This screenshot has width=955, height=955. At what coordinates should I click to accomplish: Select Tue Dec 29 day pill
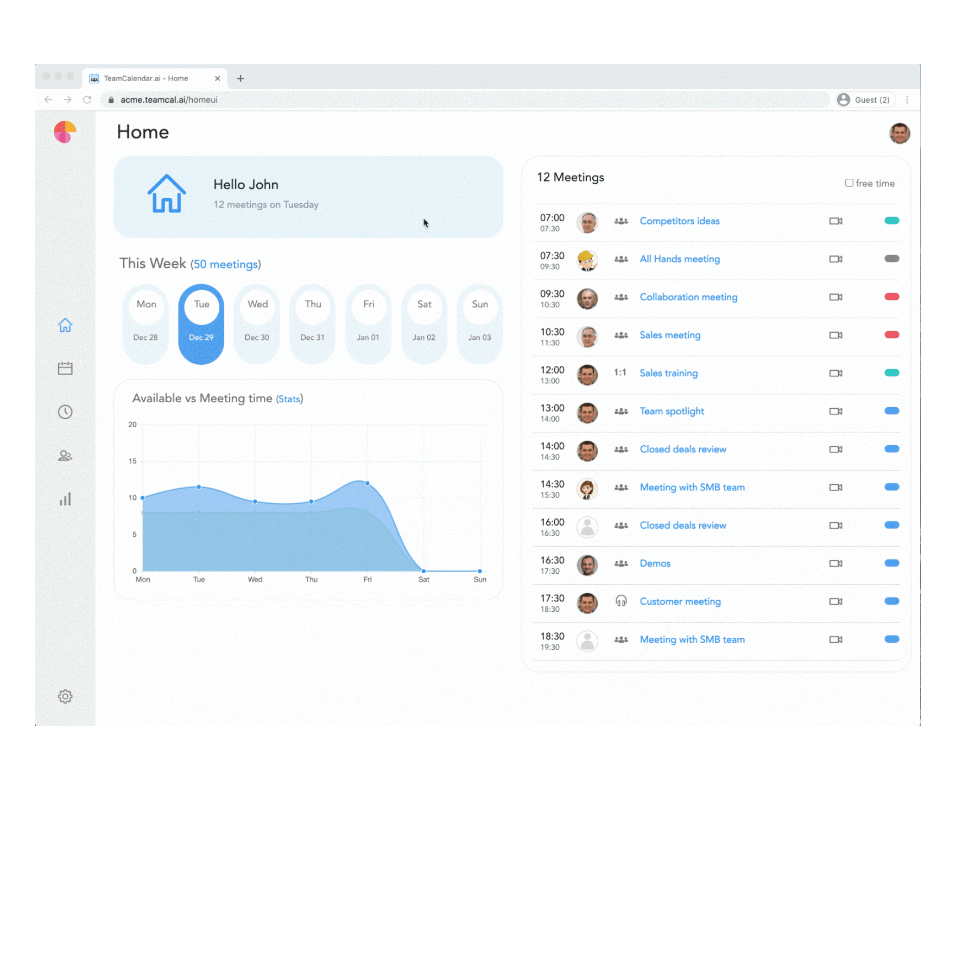(x=201, y=324)
